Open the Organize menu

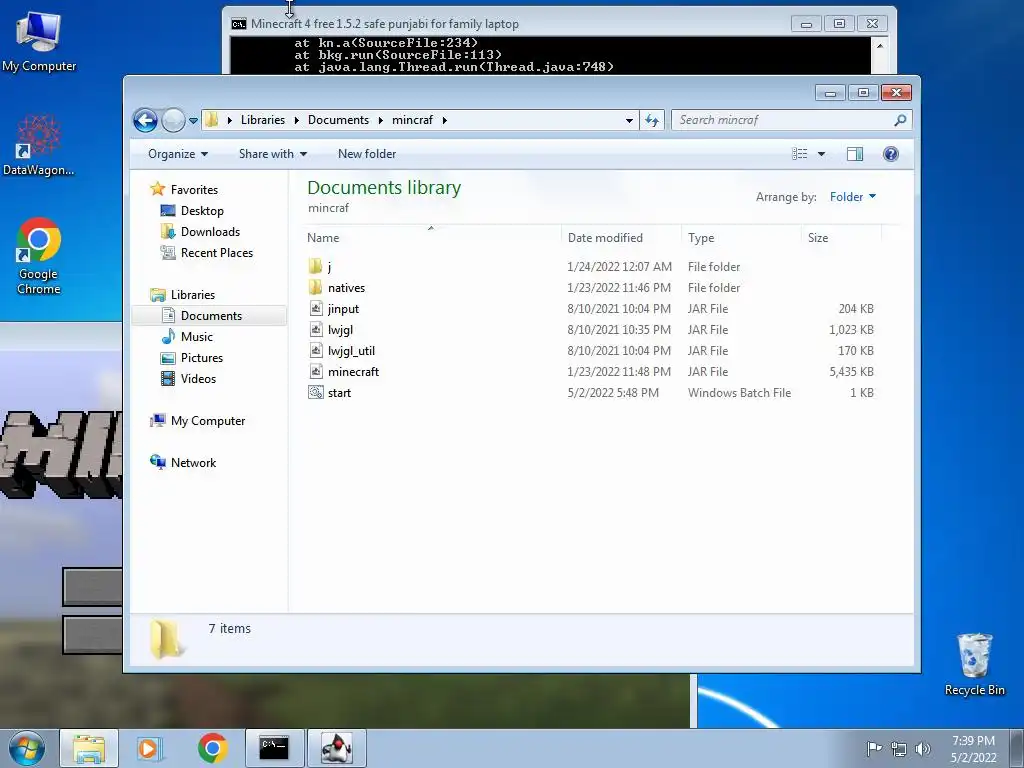tap(178, 154)
